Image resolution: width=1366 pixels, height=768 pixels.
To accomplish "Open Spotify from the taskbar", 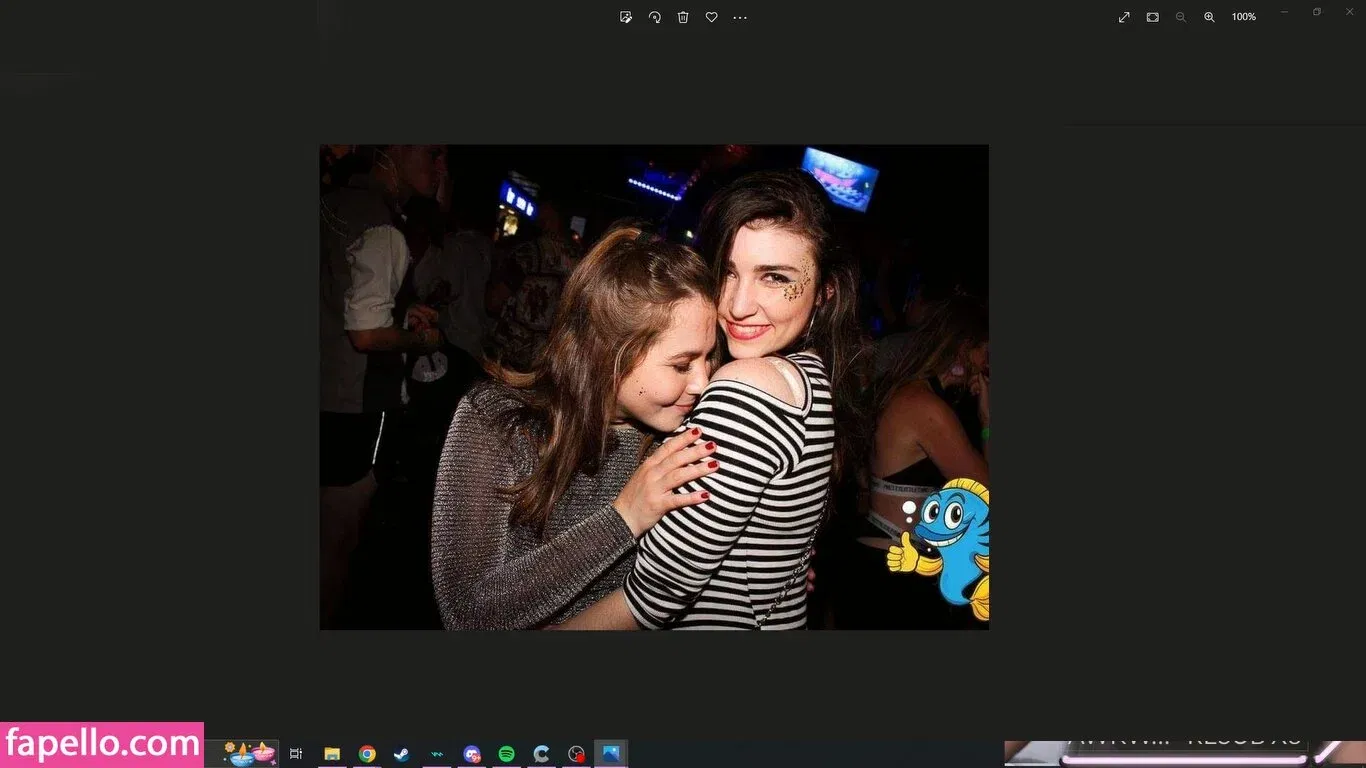I will pyautogui.click(x=507, y=754).
